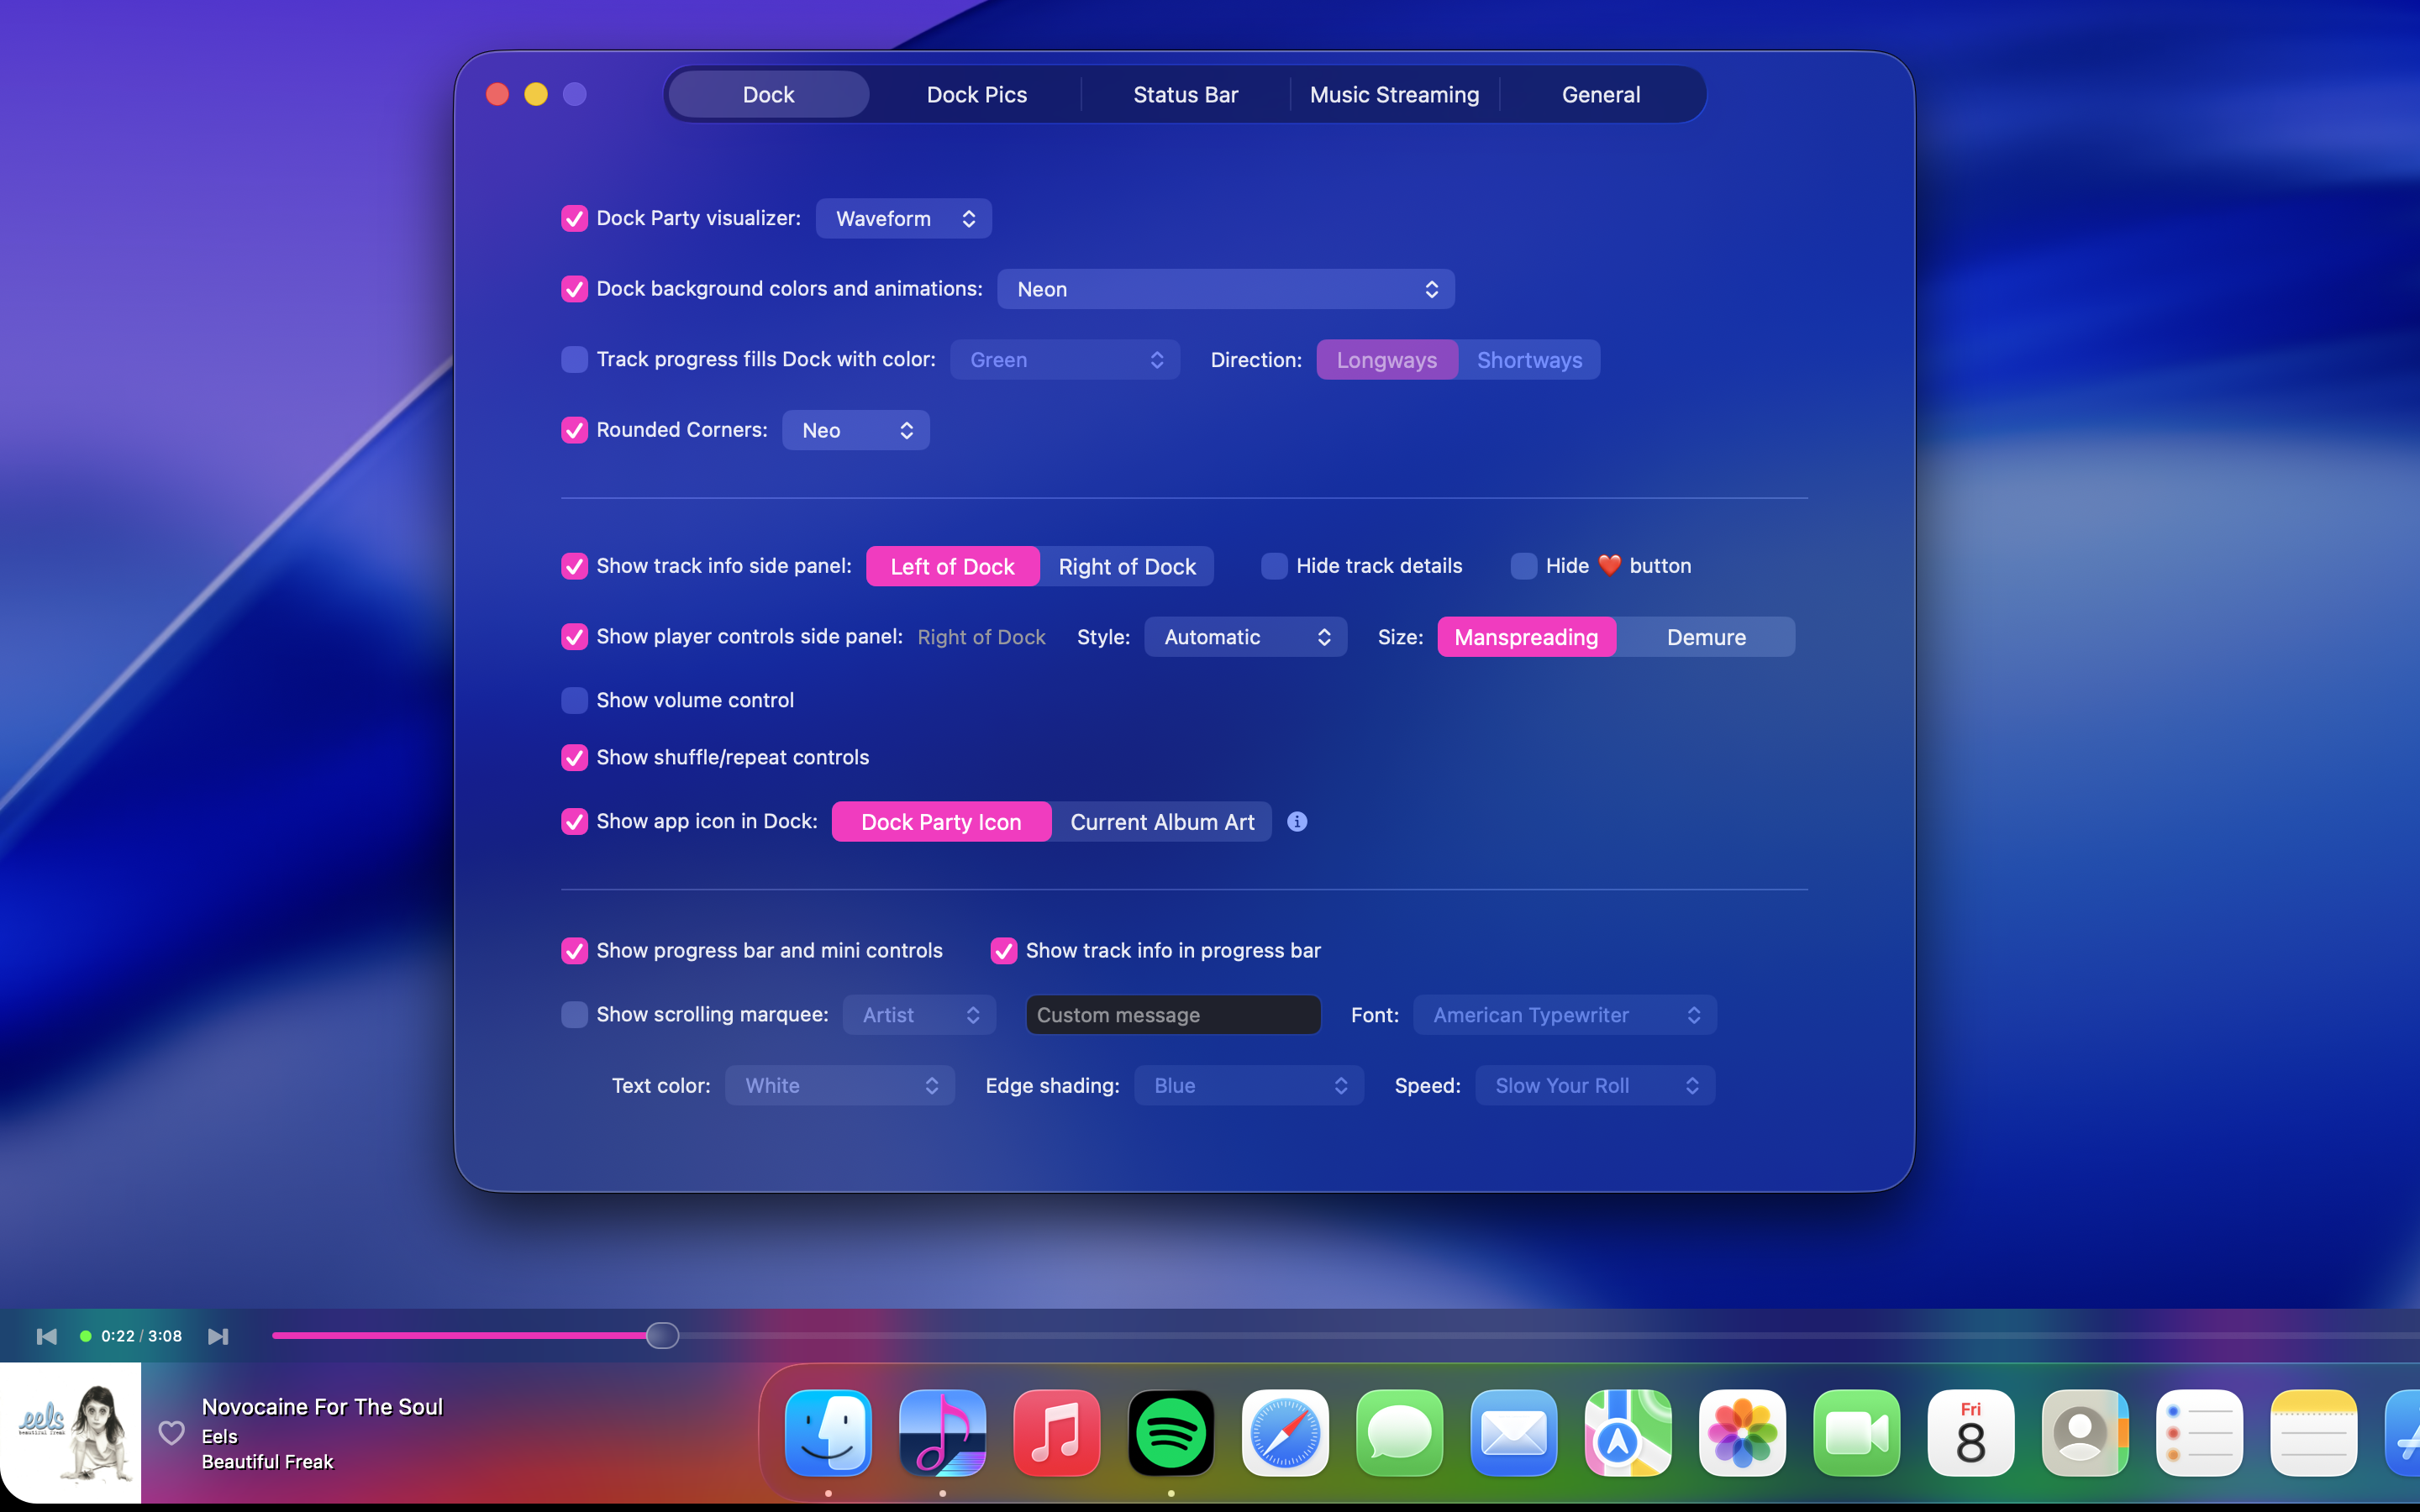Choose Left of Dock position

point(952,566)
